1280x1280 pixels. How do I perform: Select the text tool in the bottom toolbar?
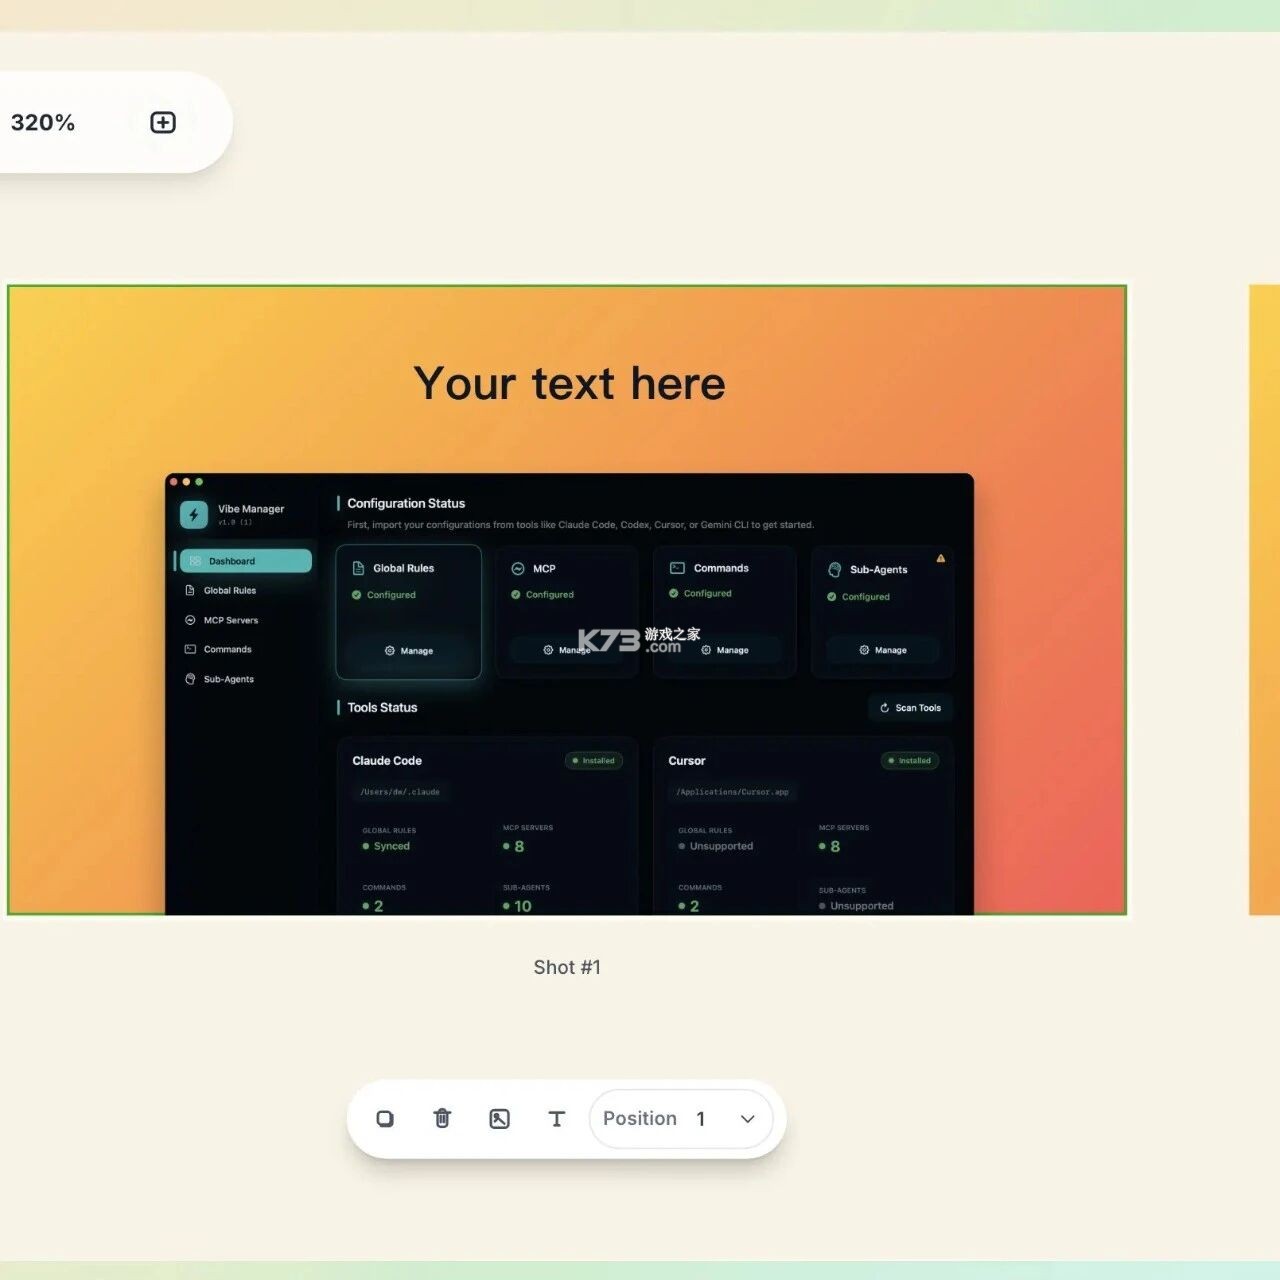[557, 1118]
